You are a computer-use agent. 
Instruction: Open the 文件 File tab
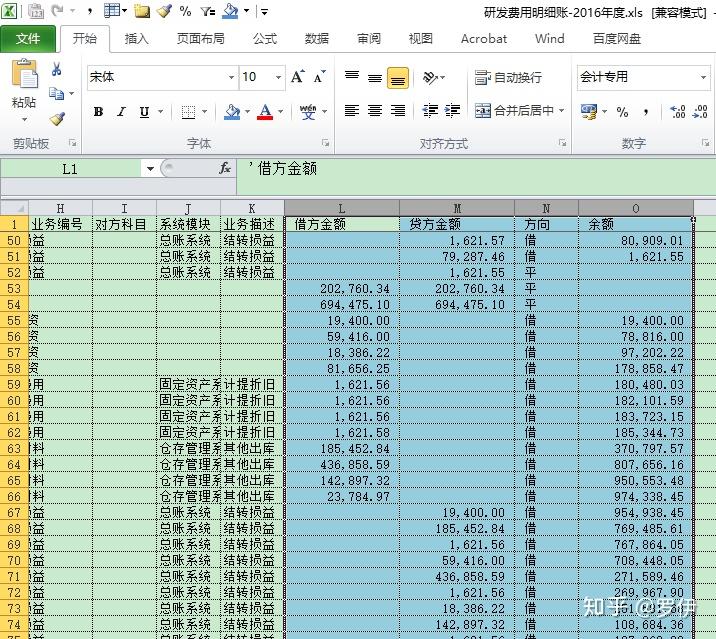(x=28, y=39)
